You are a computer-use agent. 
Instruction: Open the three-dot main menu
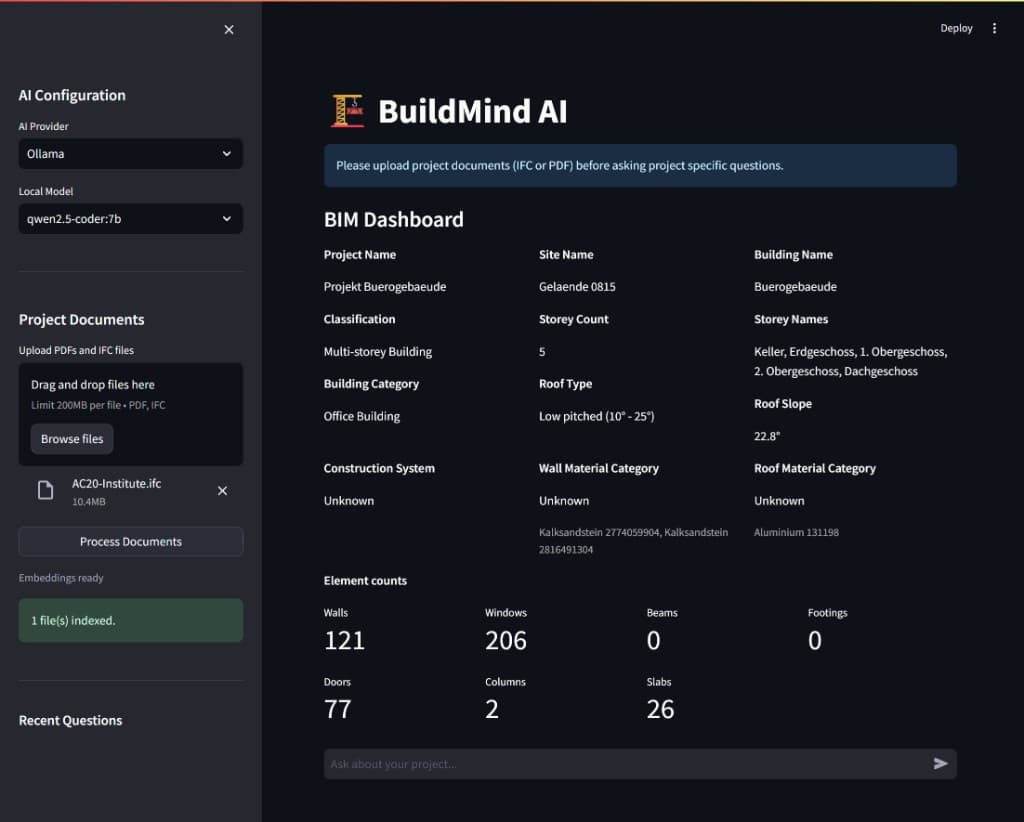[x=994, y=28]
